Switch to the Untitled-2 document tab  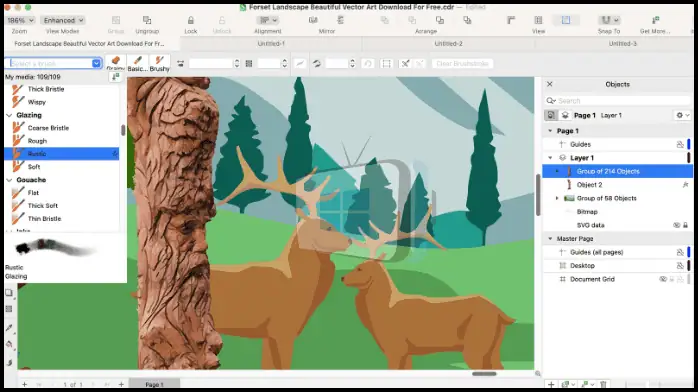448,44
